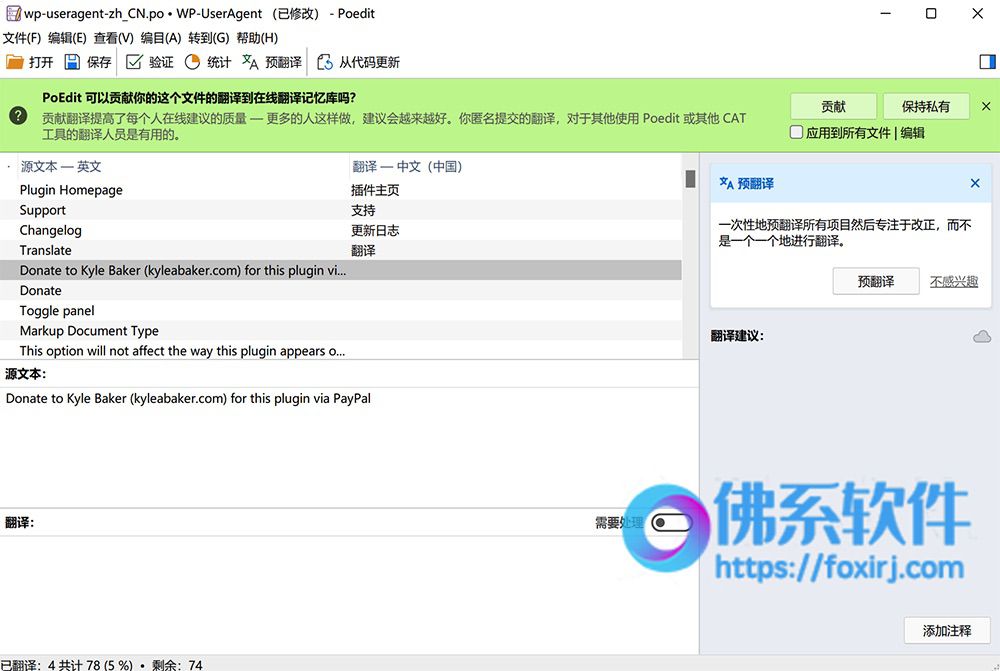The image size is (1000, 671).
Task: Enable the 应用到所有文件 checkbox
Action: click(796, 132)
